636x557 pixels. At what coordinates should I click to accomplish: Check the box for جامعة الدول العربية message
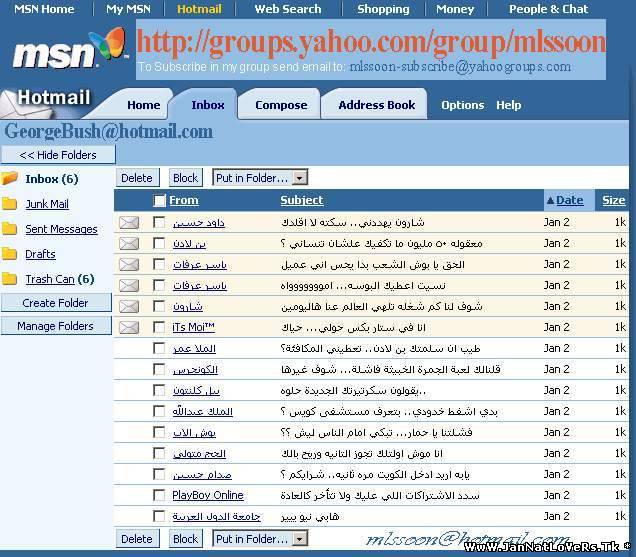(159, 516)
